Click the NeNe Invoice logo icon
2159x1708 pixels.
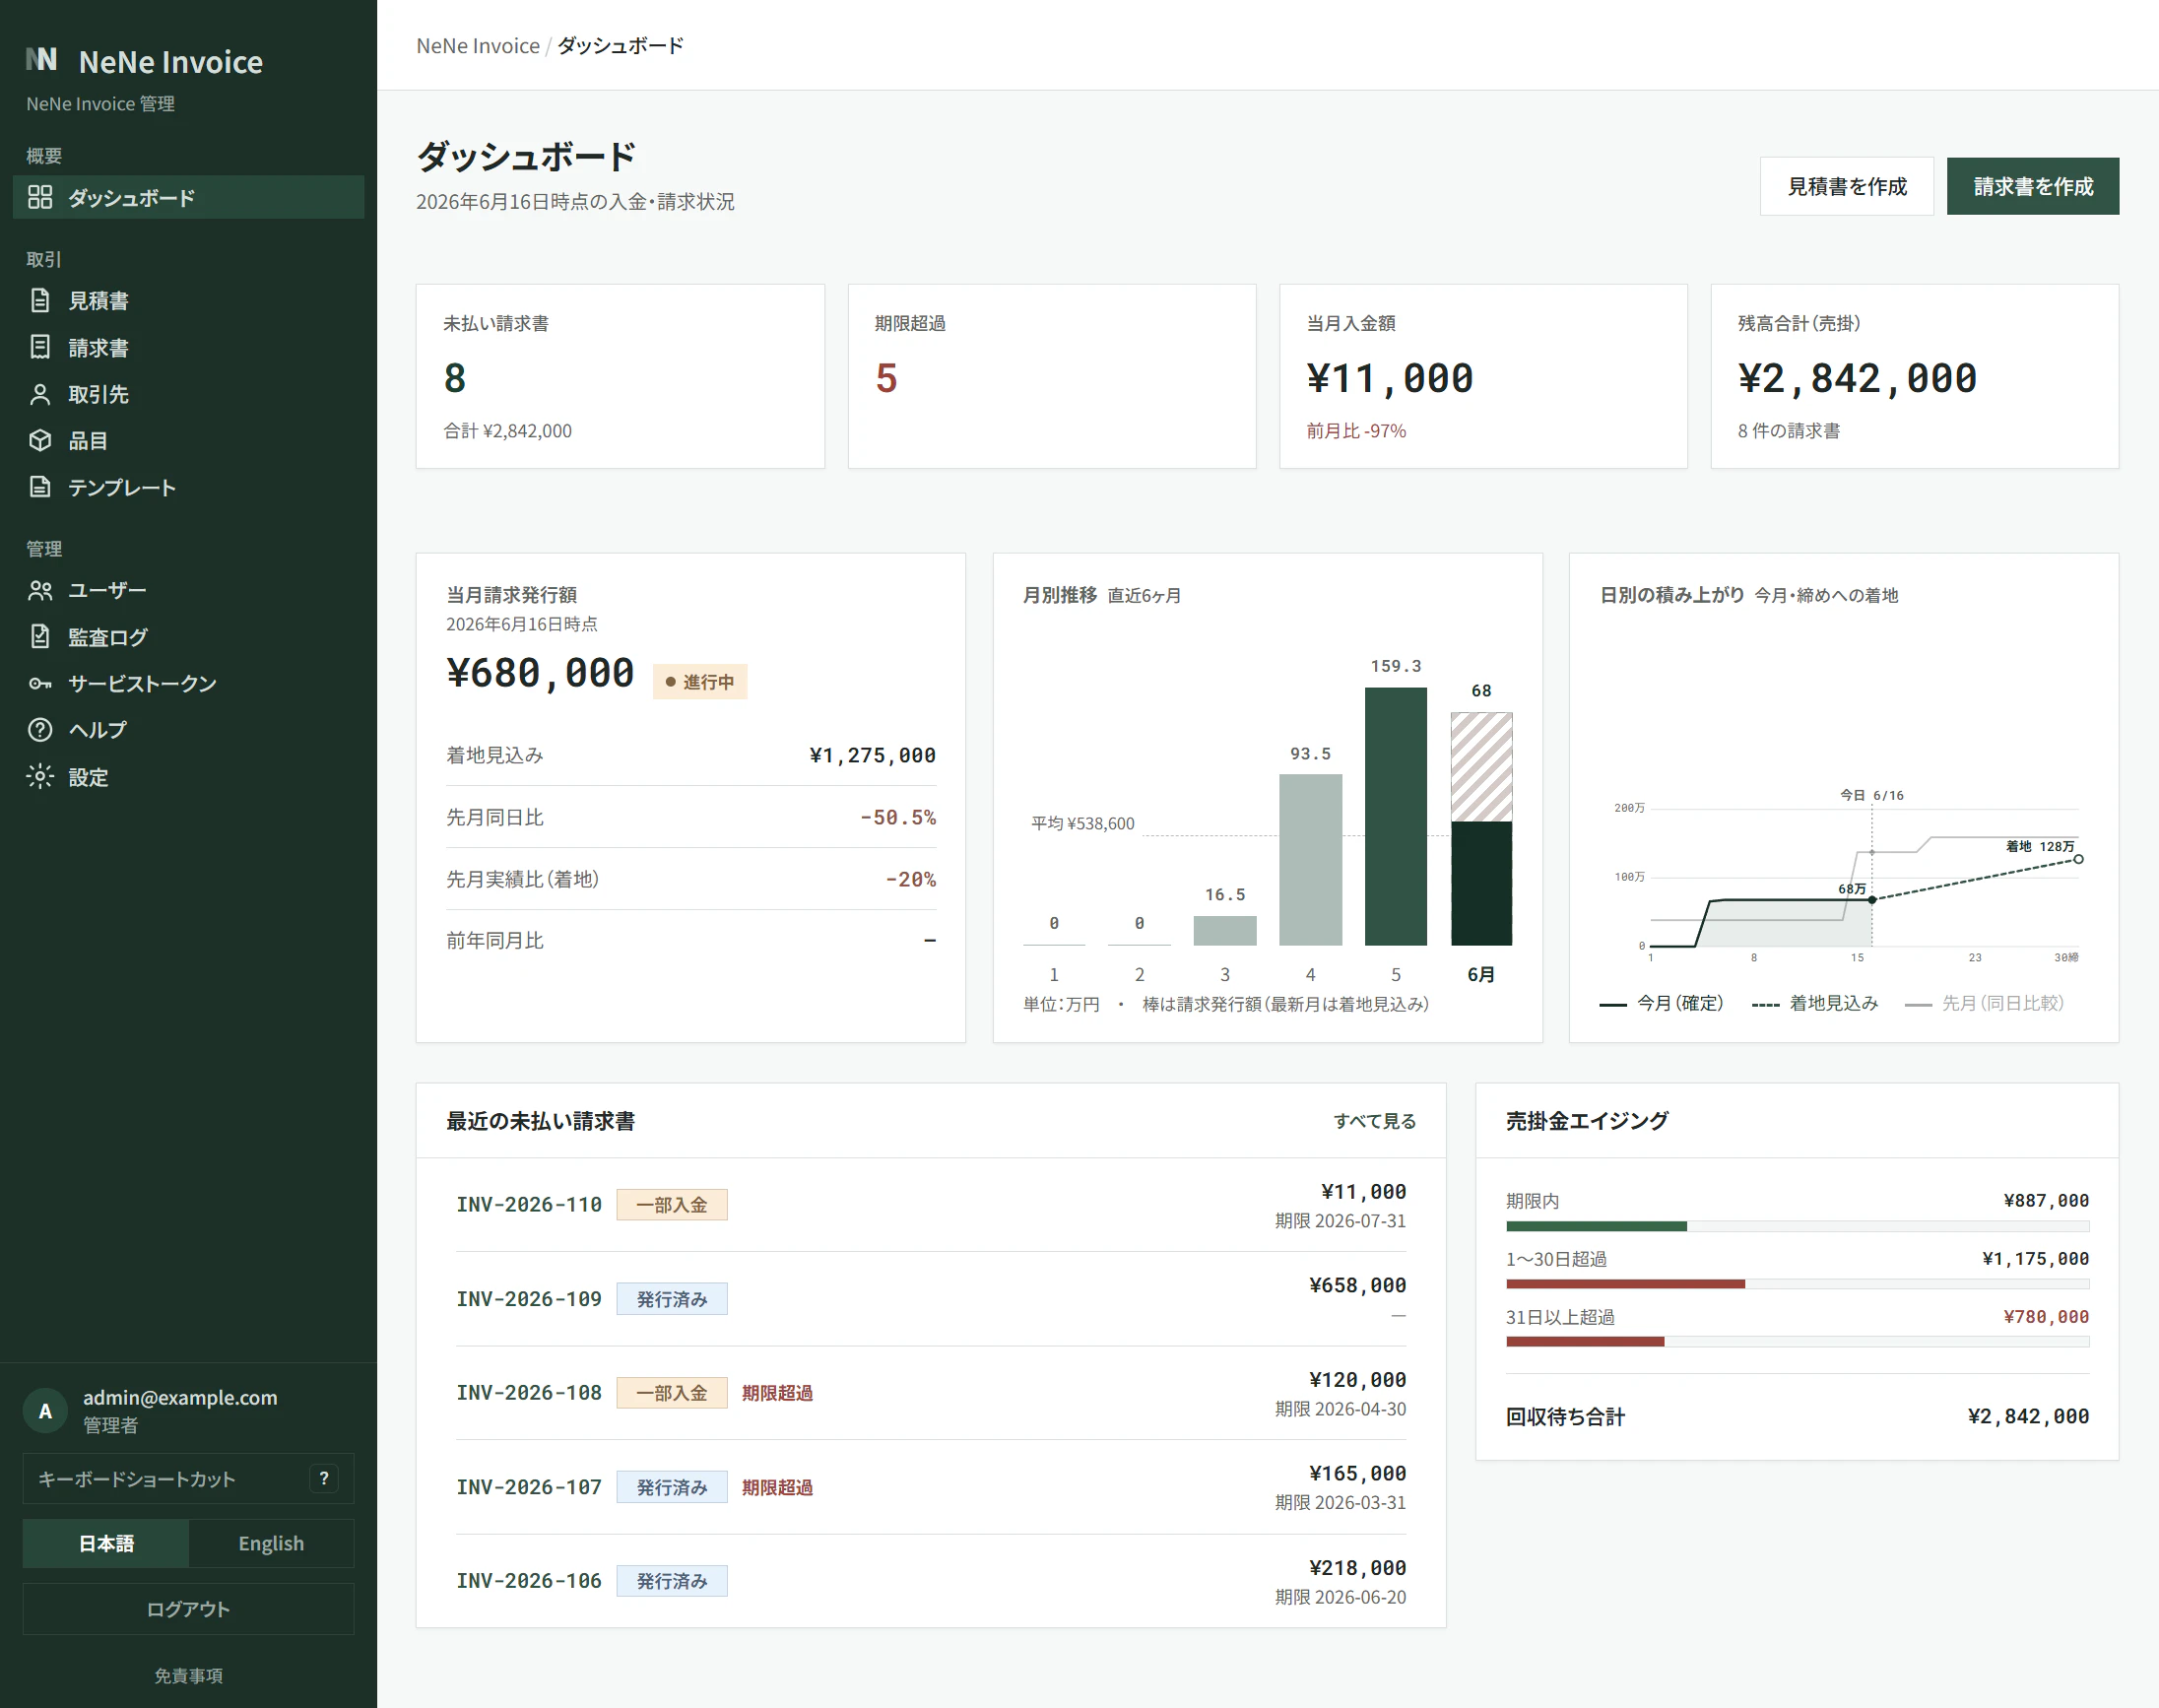pyautogui.click(x=41, y=60)
